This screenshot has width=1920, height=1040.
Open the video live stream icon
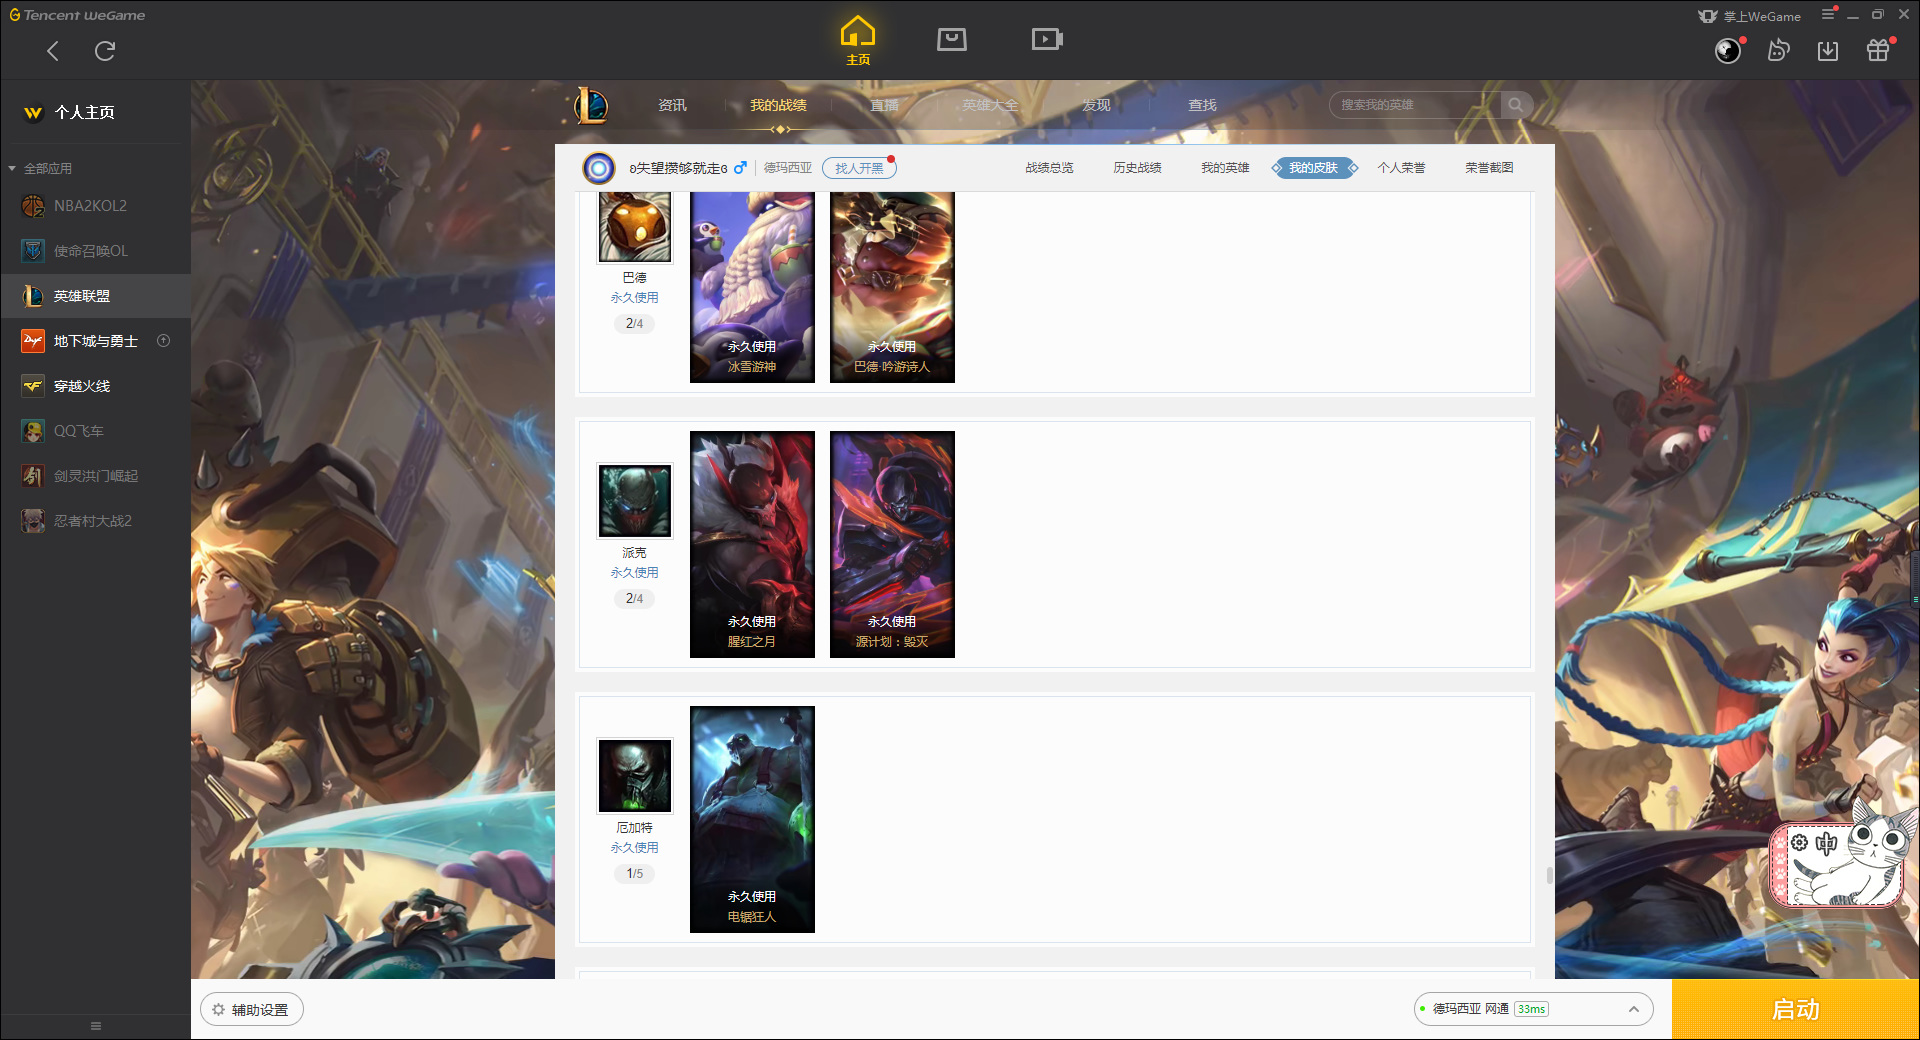coord(1047,39)
